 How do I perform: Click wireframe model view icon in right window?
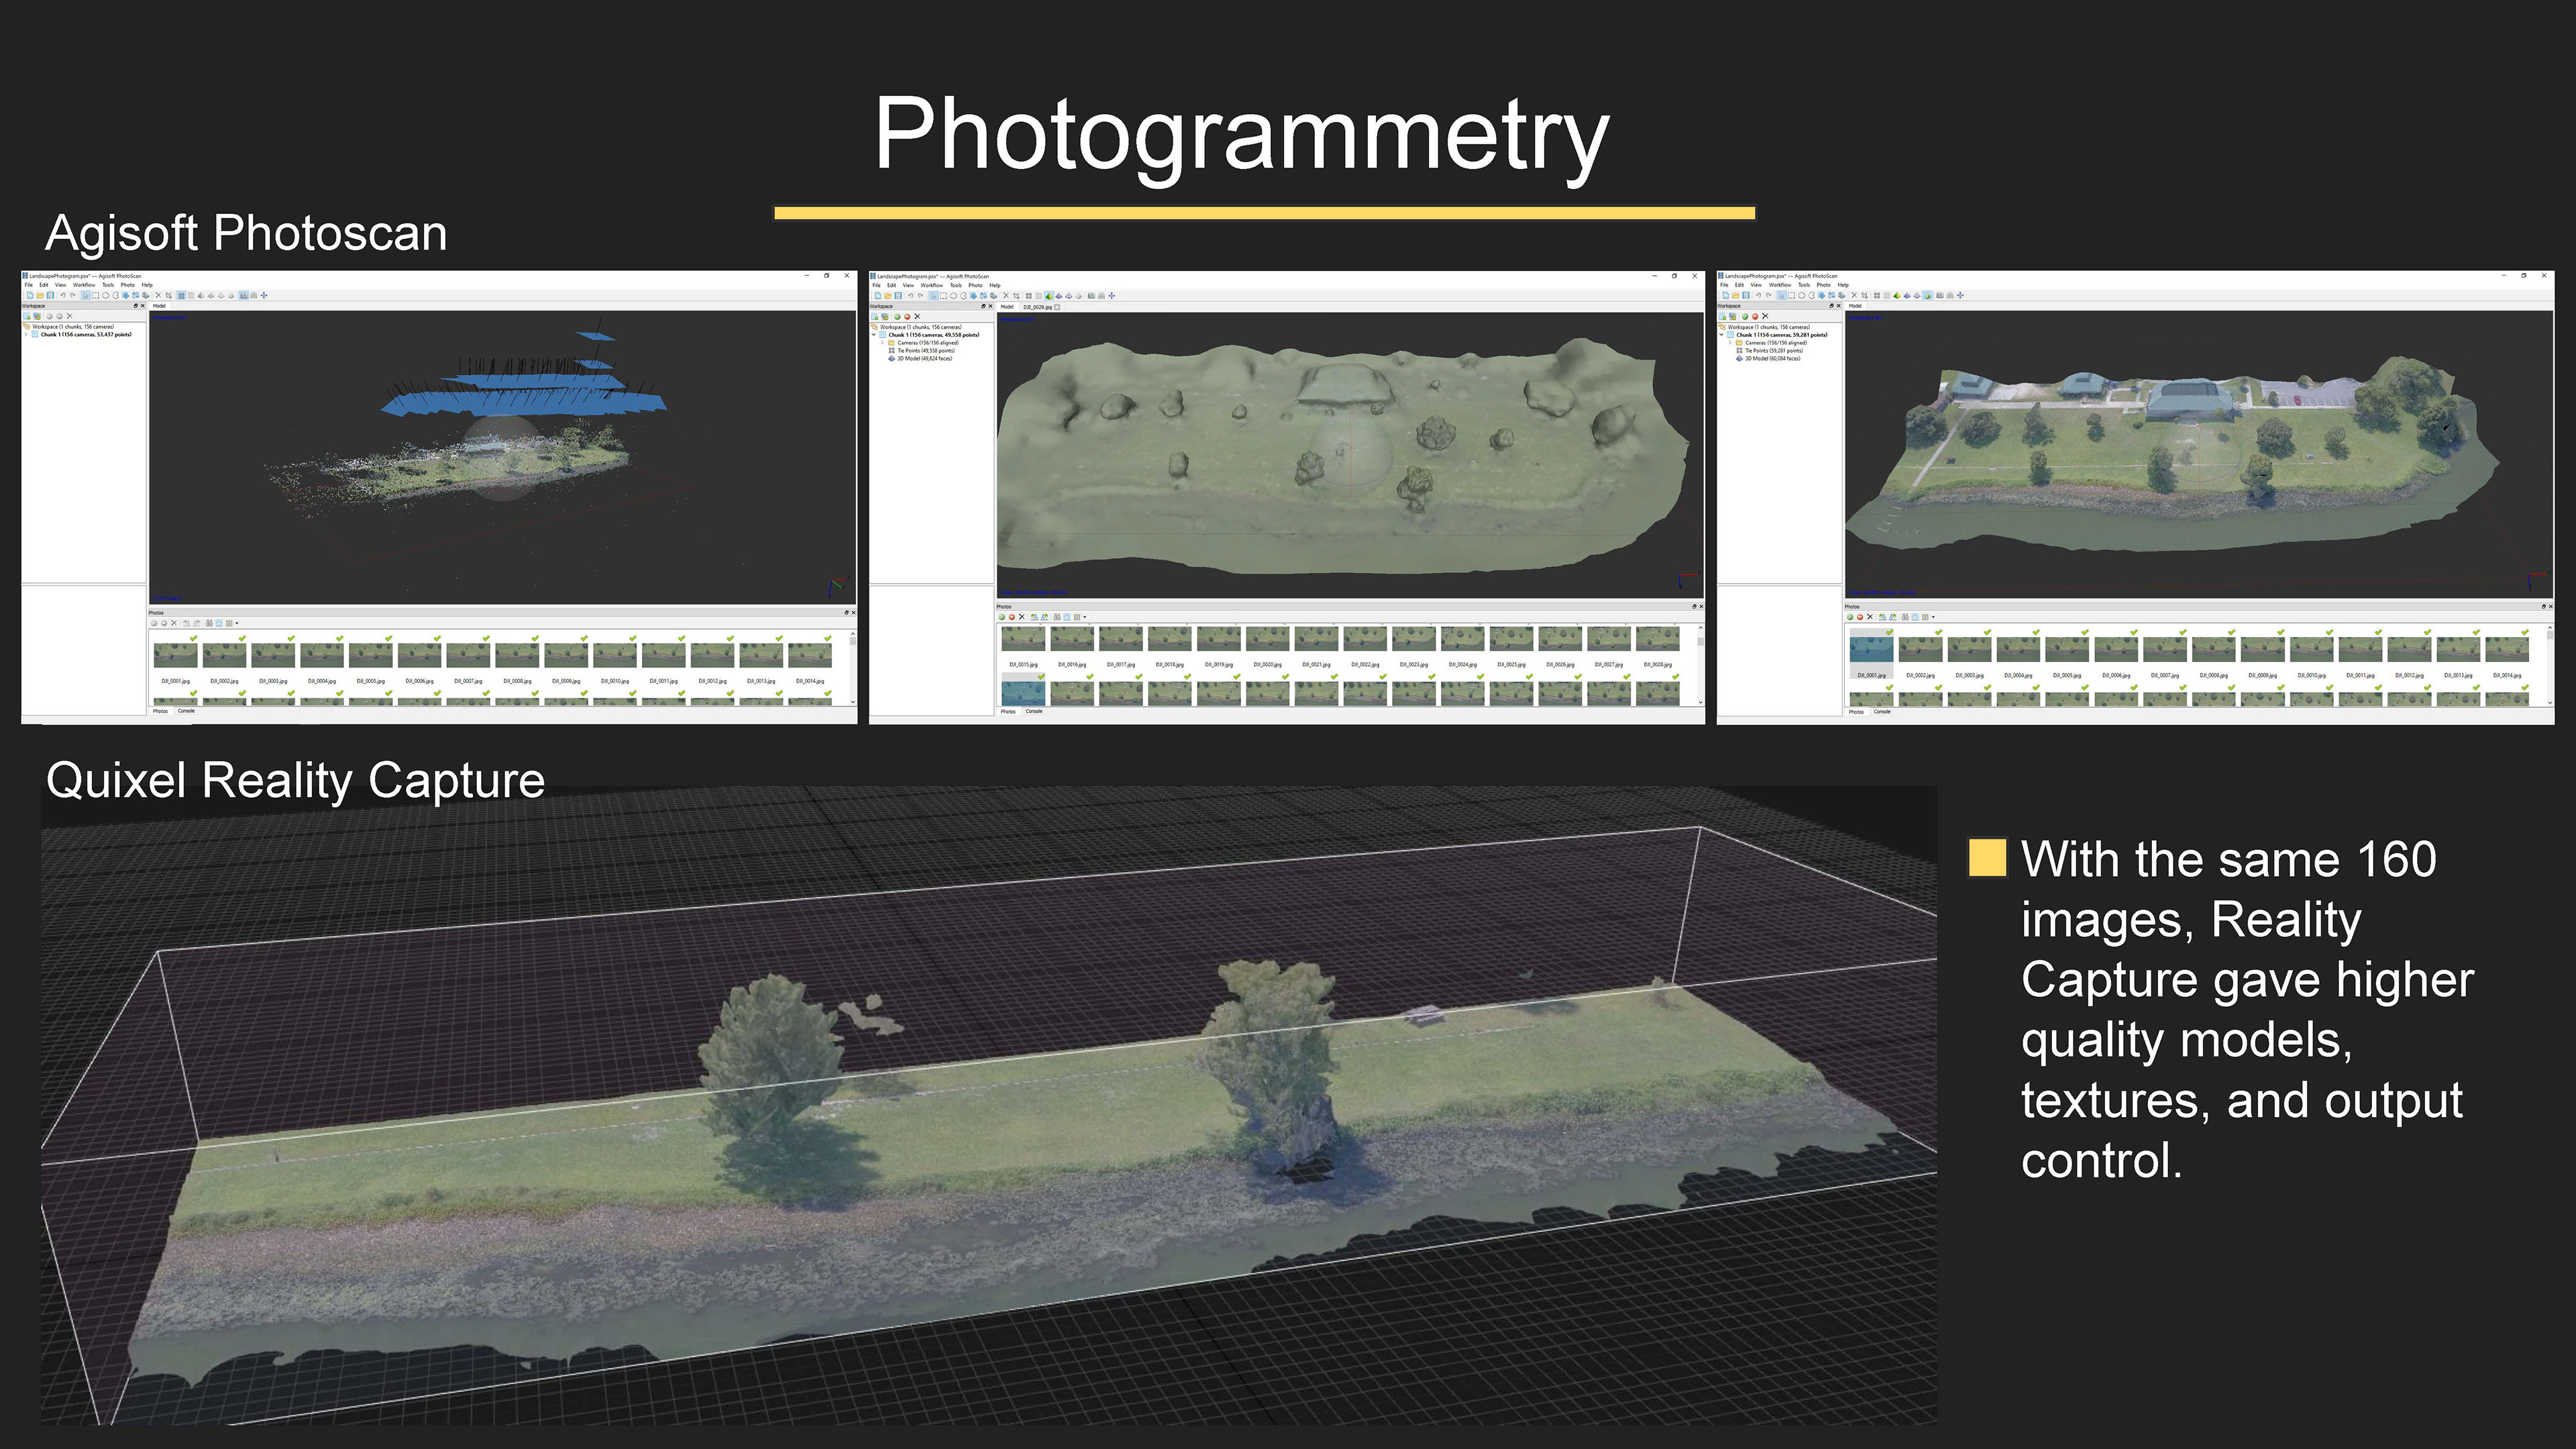coord(1917,296)
